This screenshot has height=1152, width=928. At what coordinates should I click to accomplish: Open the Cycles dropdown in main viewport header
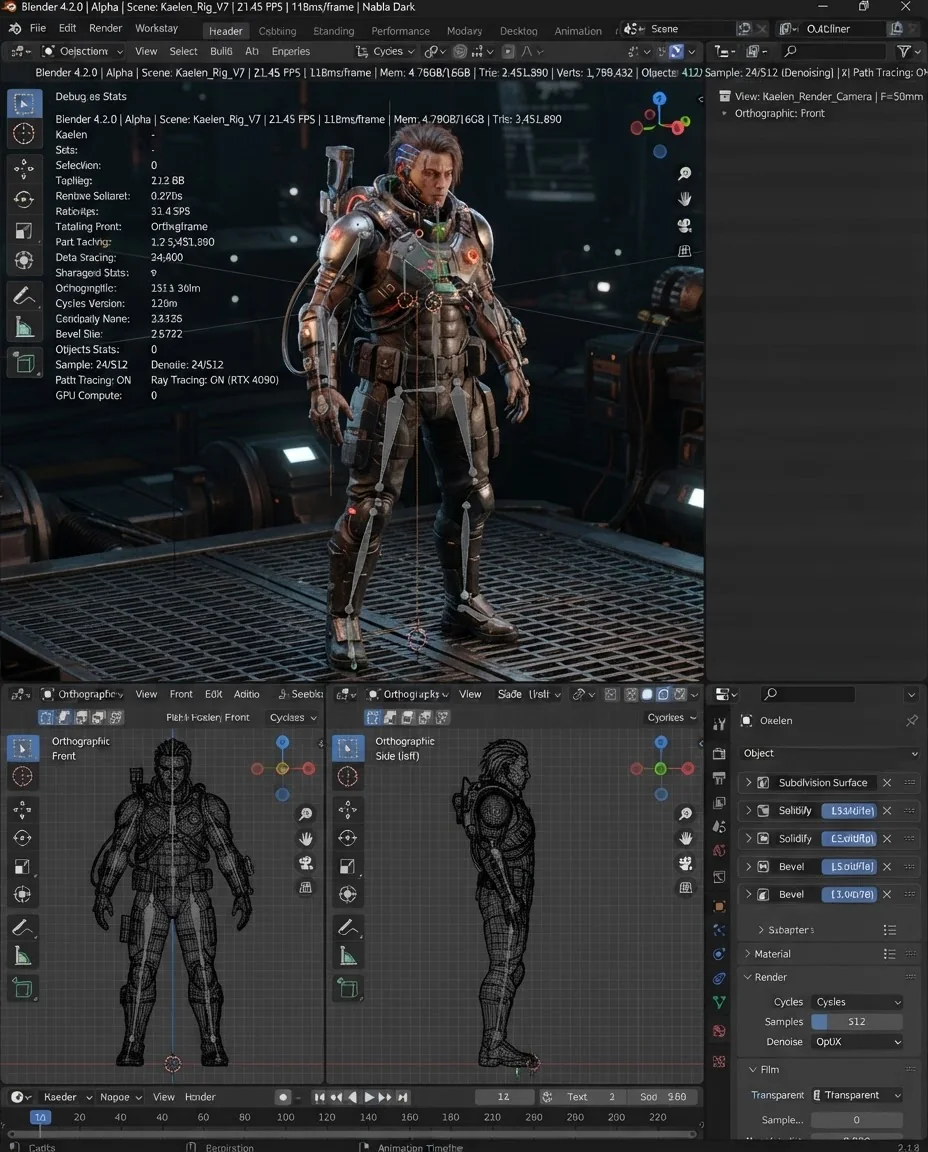(386, 51)
